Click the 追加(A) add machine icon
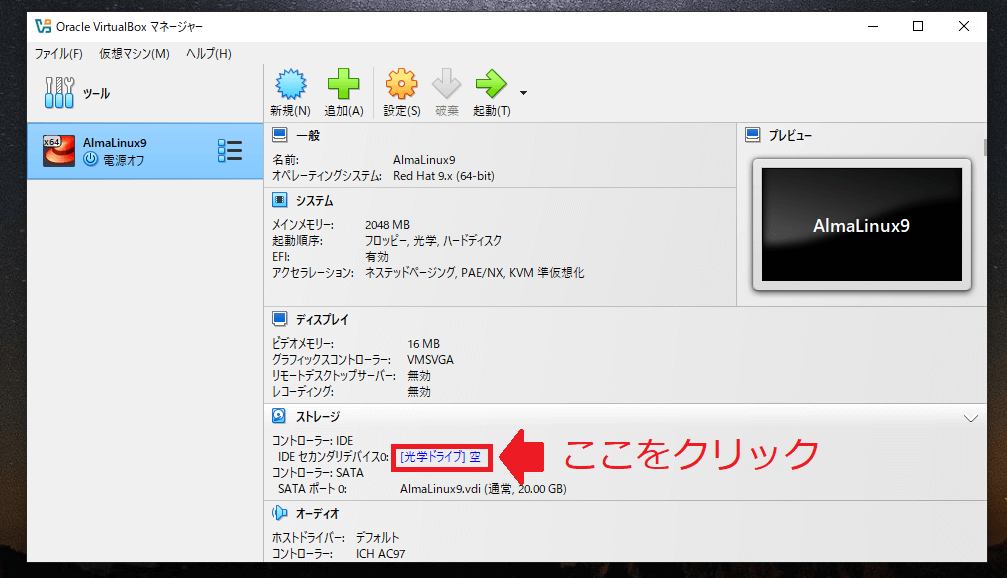 tap(344, 84)
